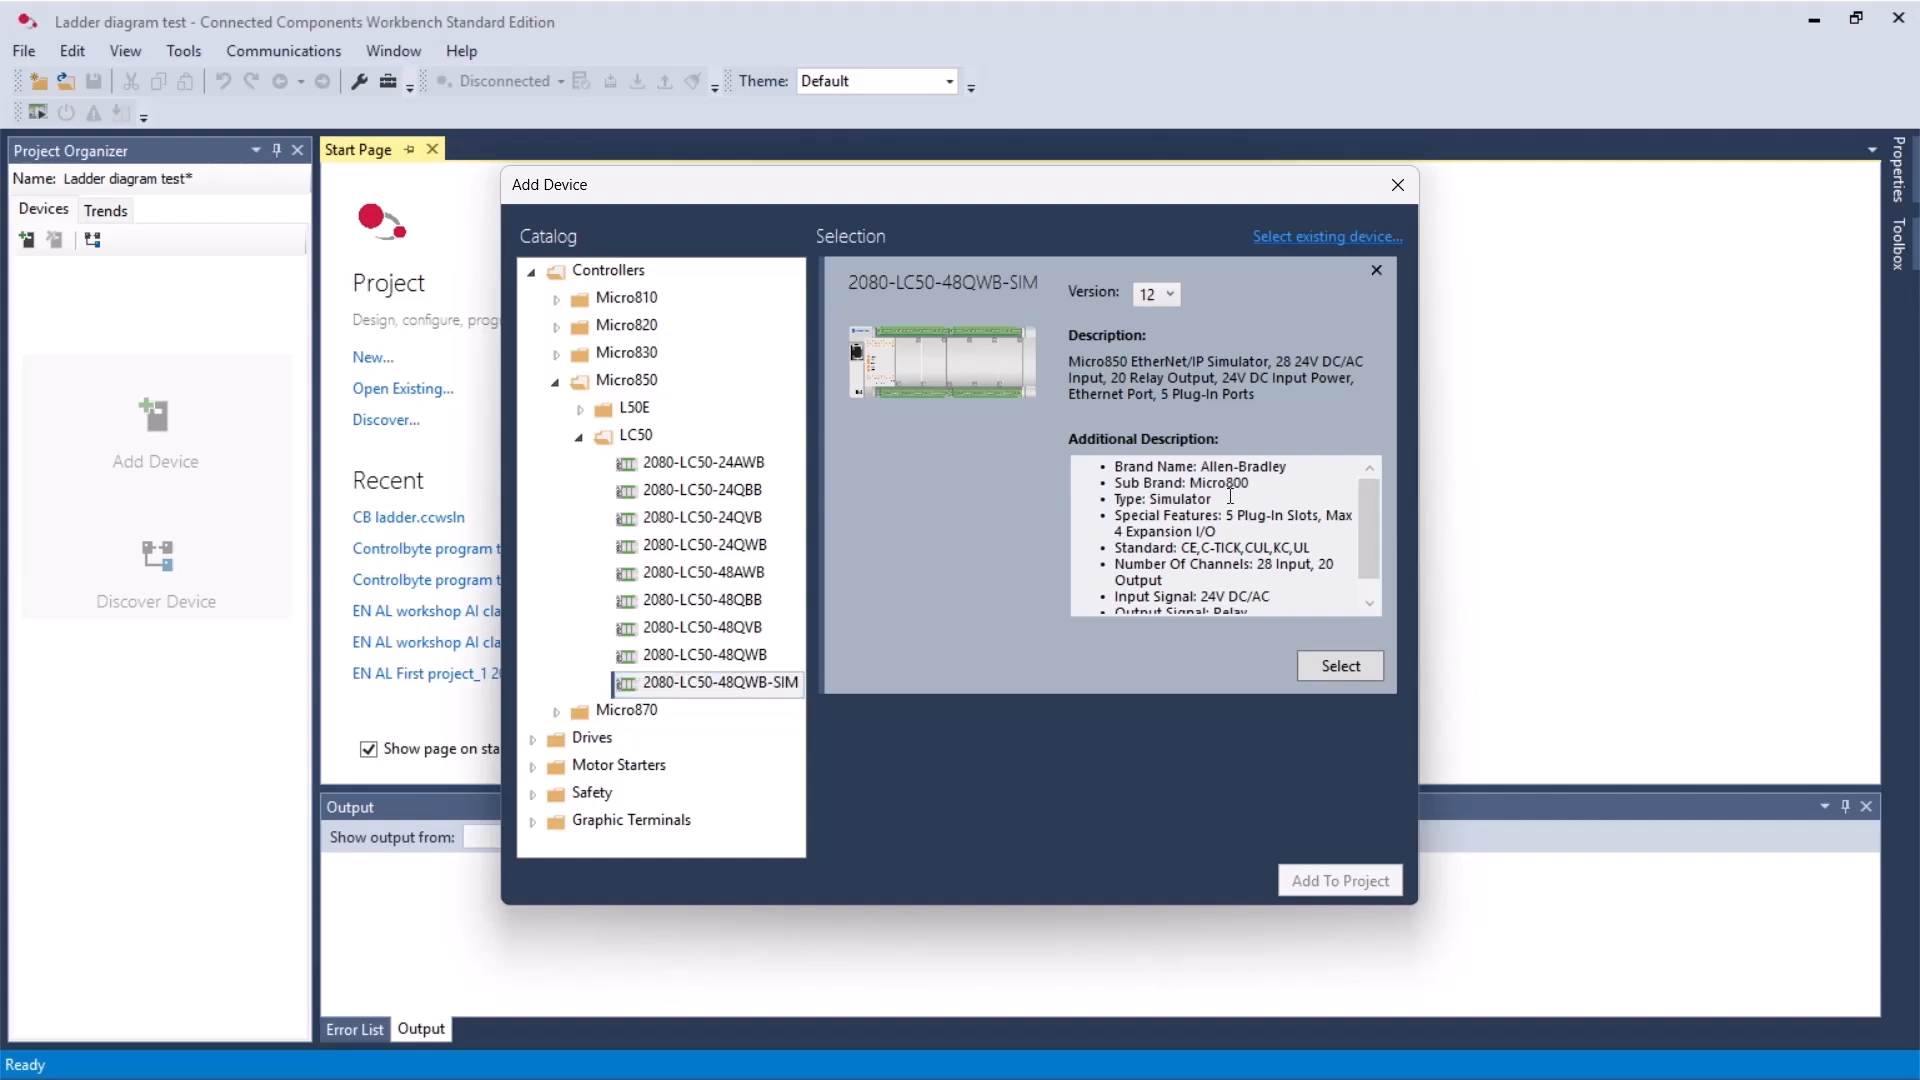
Task: Collapse the LC50 folder
Action: point(579,436)
